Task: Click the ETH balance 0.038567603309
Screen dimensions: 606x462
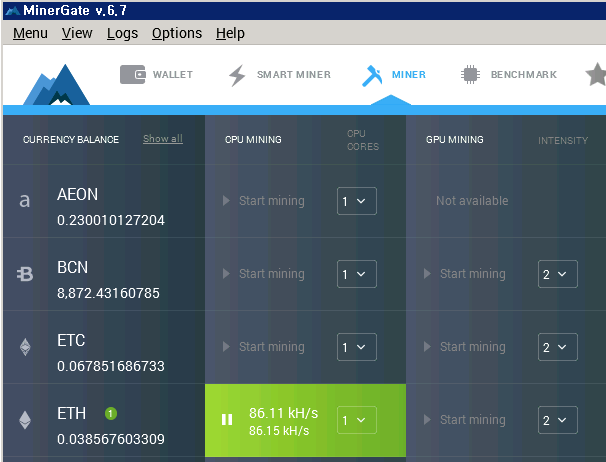Action: pos(111,439)
